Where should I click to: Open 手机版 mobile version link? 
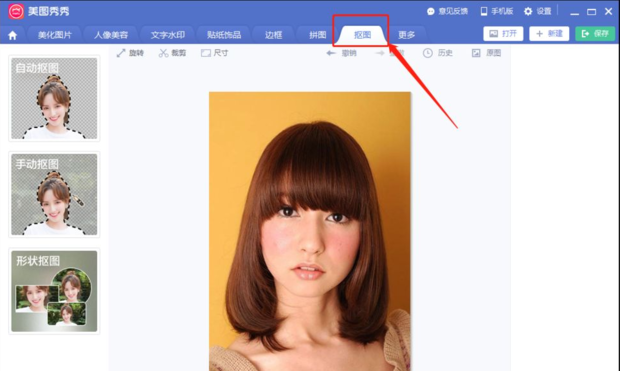pyautogui.click(x=497, y=11)
